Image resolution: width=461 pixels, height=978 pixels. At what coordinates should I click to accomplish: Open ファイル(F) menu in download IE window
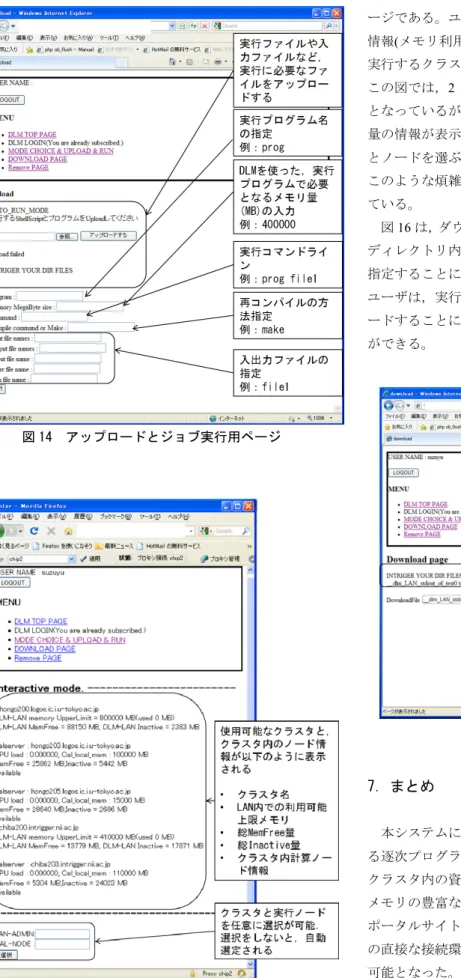(x=393, y=414)
